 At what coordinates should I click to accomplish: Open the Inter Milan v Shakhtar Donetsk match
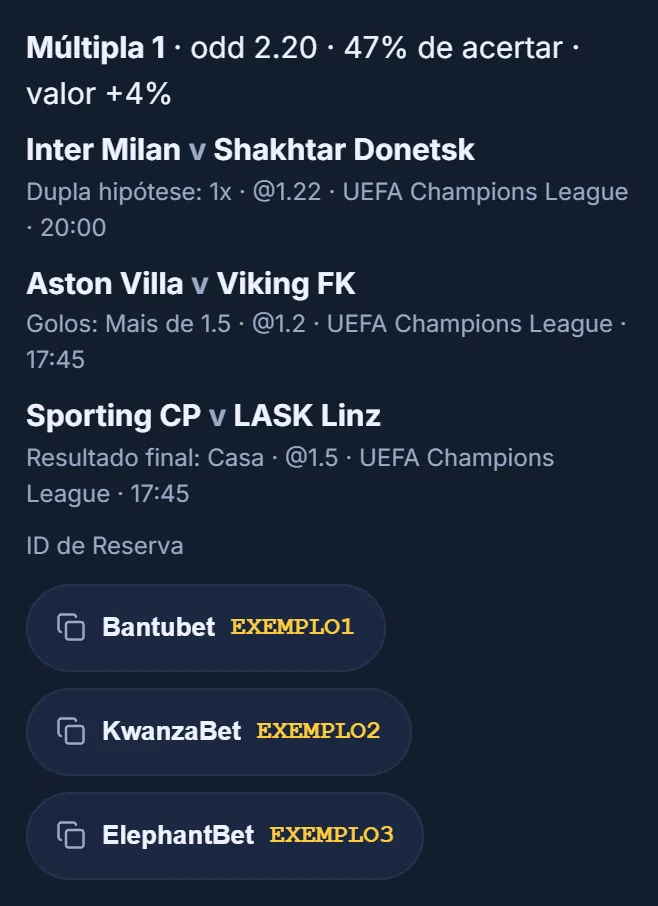250,150
